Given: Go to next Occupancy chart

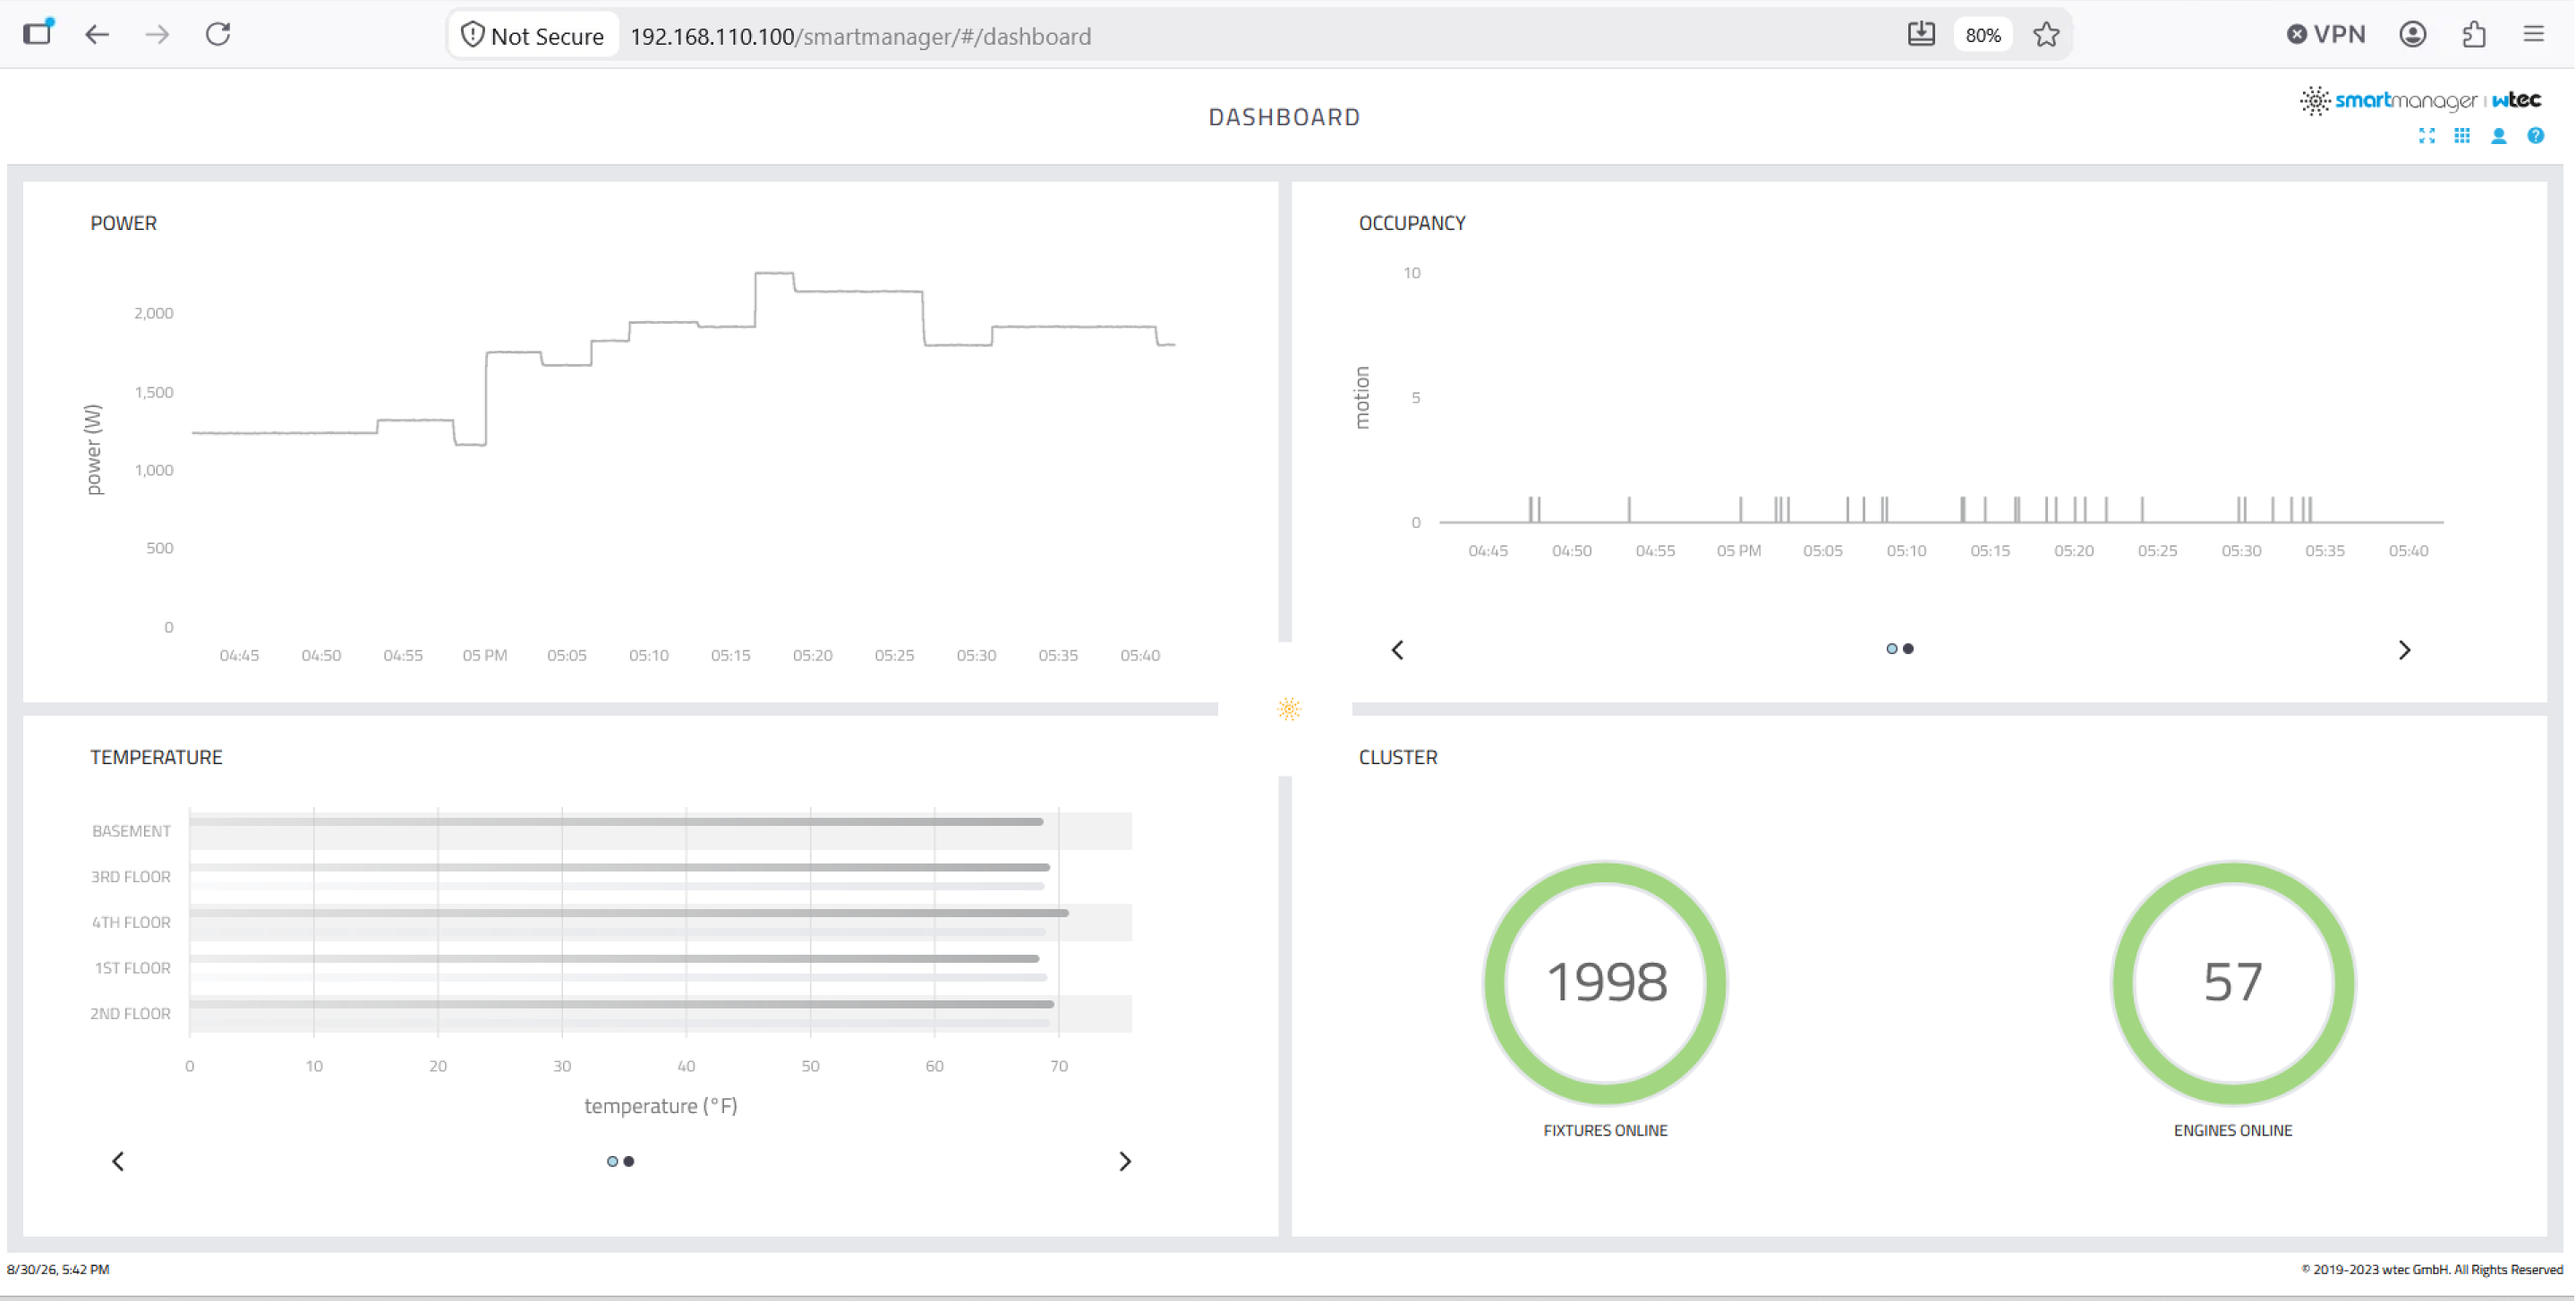Looking at the screenshot, I should click(x=2405, y=650).
